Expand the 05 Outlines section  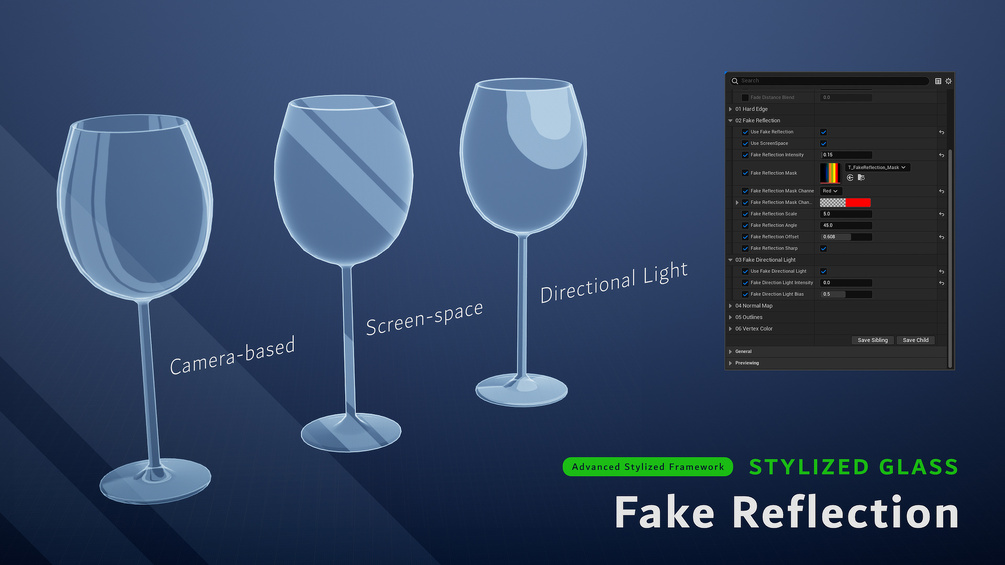731,318
